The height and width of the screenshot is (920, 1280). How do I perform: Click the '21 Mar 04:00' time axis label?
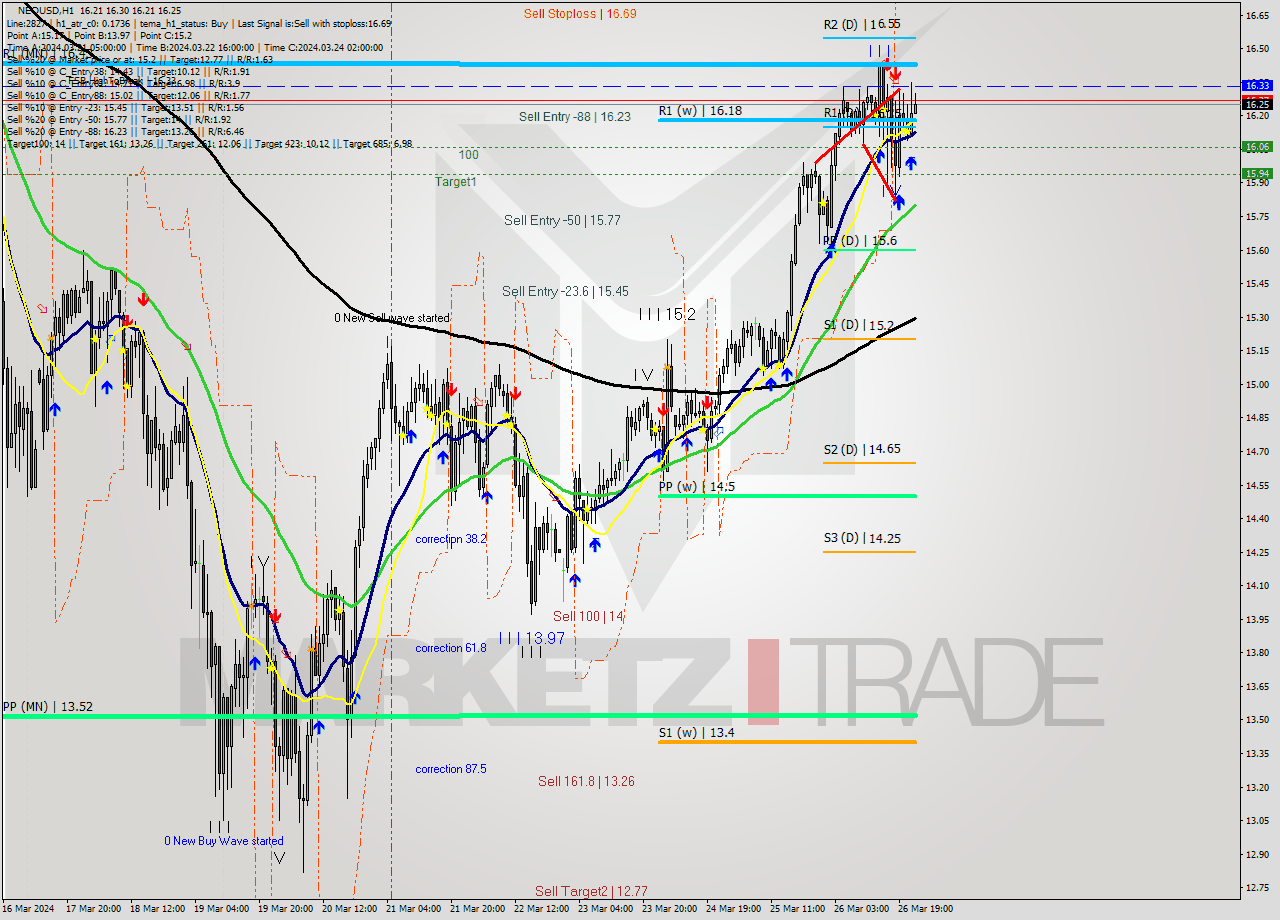pyautogui.click(x=413, y=909)
